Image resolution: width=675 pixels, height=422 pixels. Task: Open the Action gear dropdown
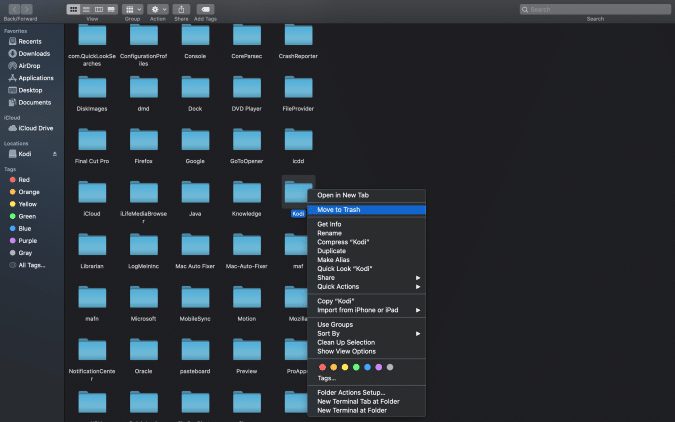tap(158, 9)
